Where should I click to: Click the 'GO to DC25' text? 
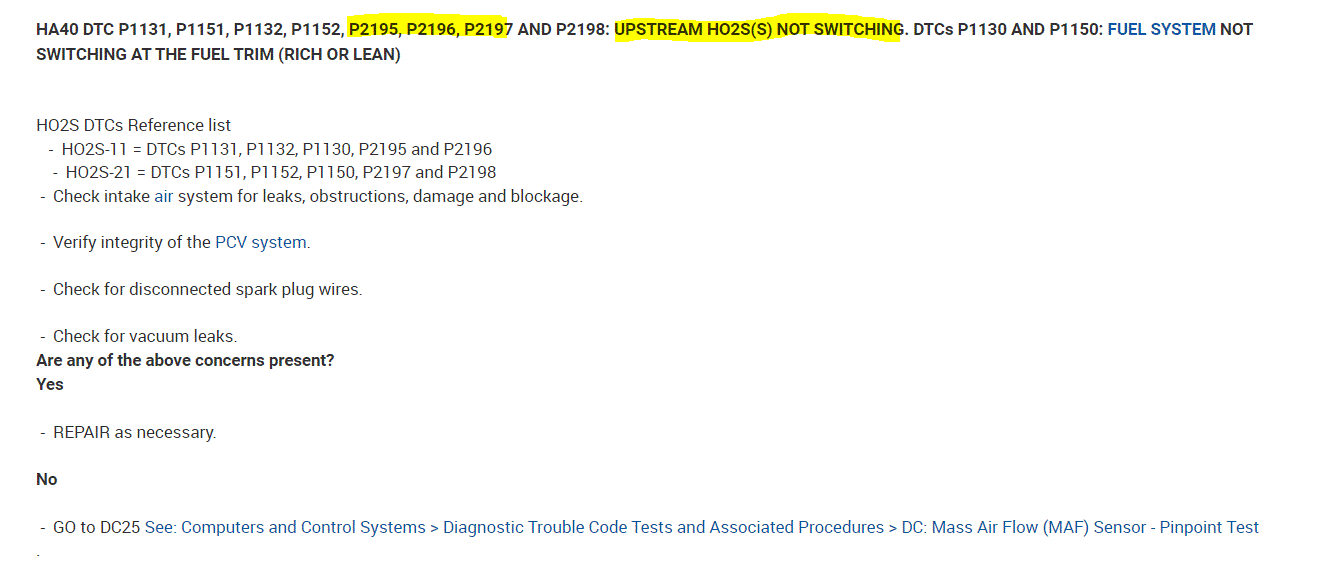point(96,527)
